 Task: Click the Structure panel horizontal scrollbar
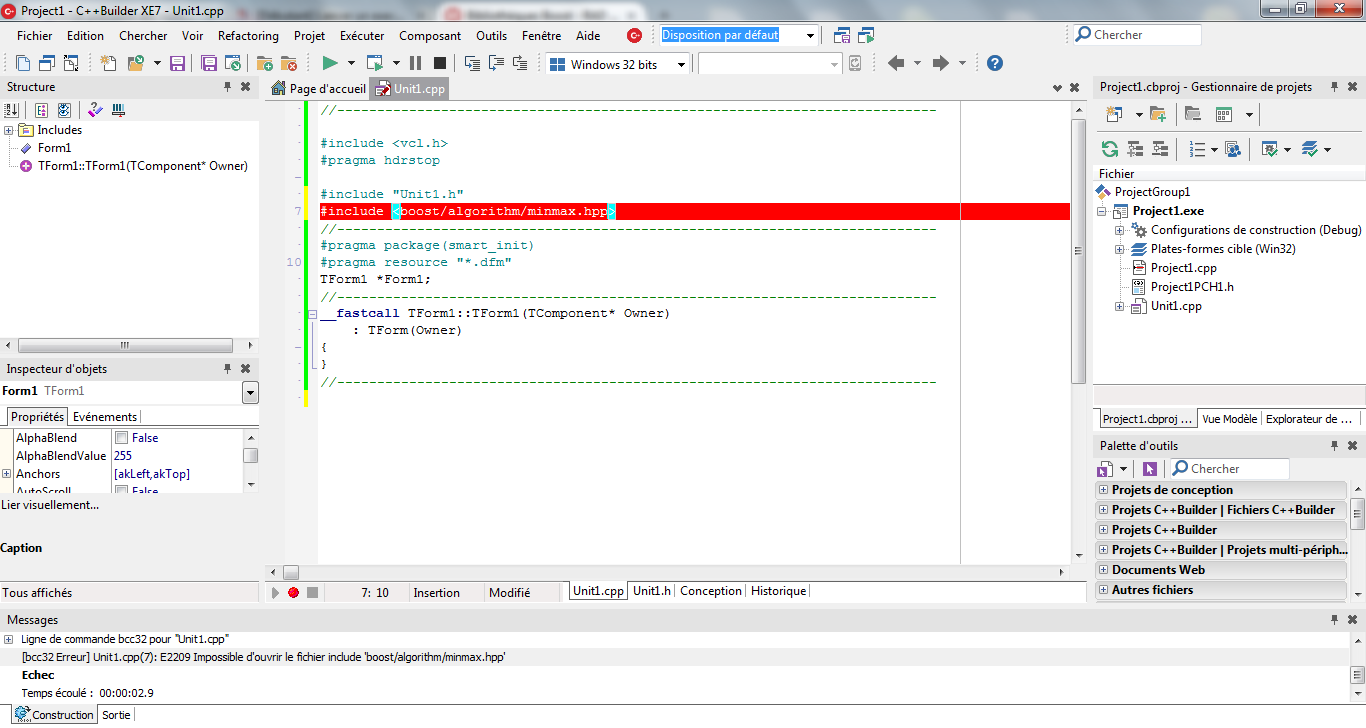124,345
